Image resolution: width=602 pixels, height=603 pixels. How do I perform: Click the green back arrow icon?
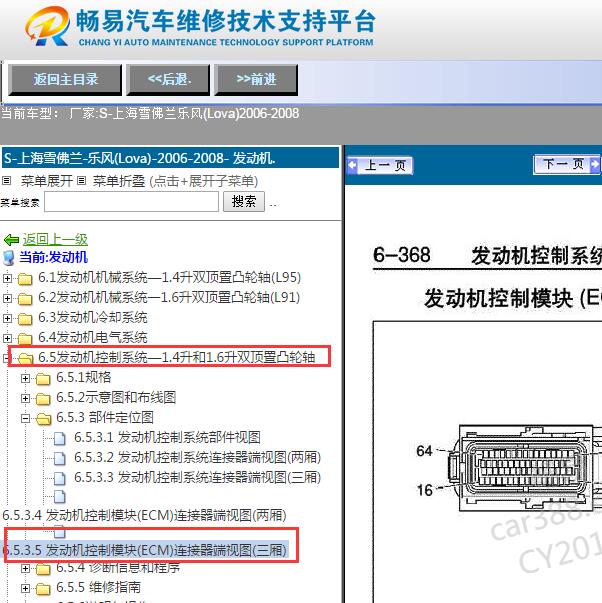point(11,240)
